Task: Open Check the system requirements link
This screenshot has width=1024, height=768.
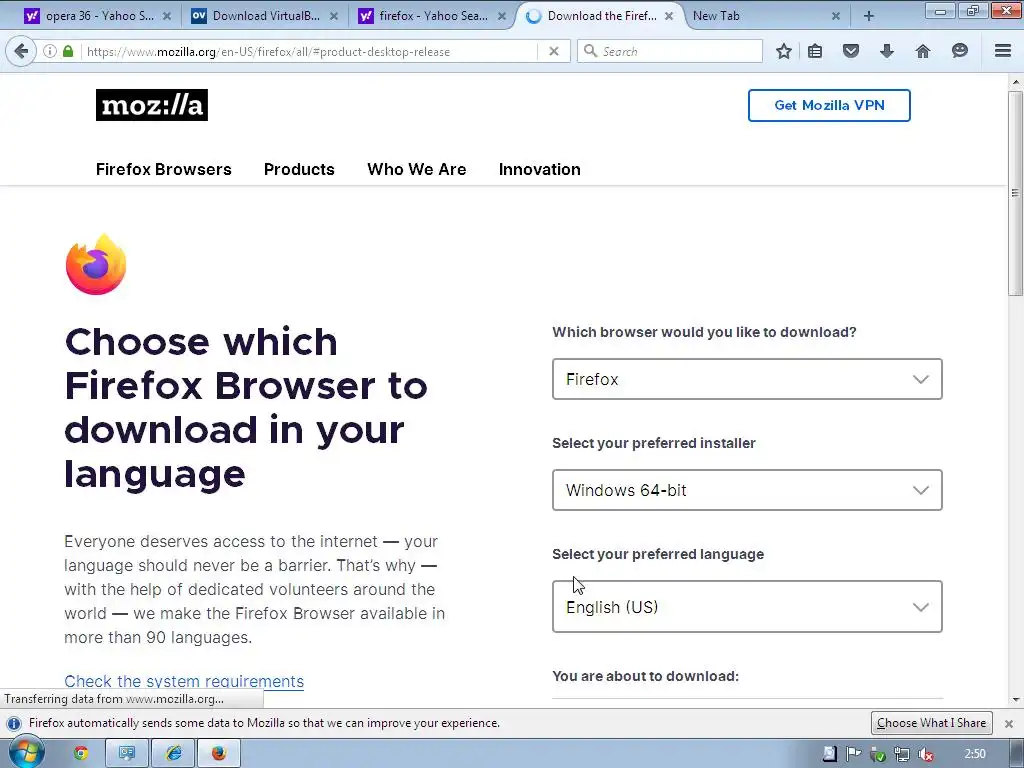Action: [184, 681]
